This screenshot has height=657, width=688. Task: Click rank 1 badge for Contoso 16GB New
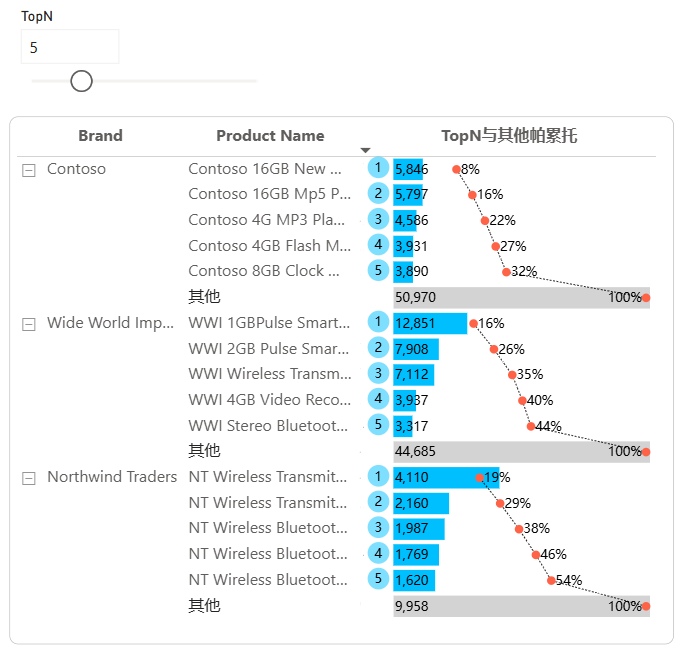coord(378,168)
